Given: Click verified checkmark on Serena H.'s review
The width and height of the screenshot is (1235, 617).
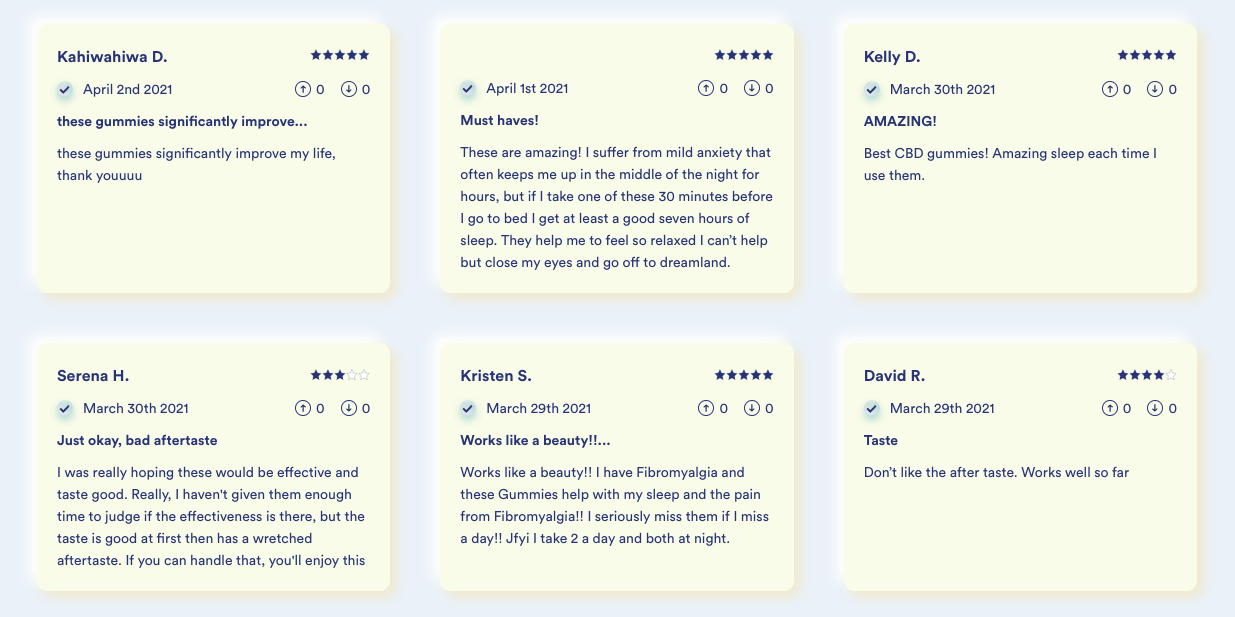Looking at the screenshot, I should point(65,408).
